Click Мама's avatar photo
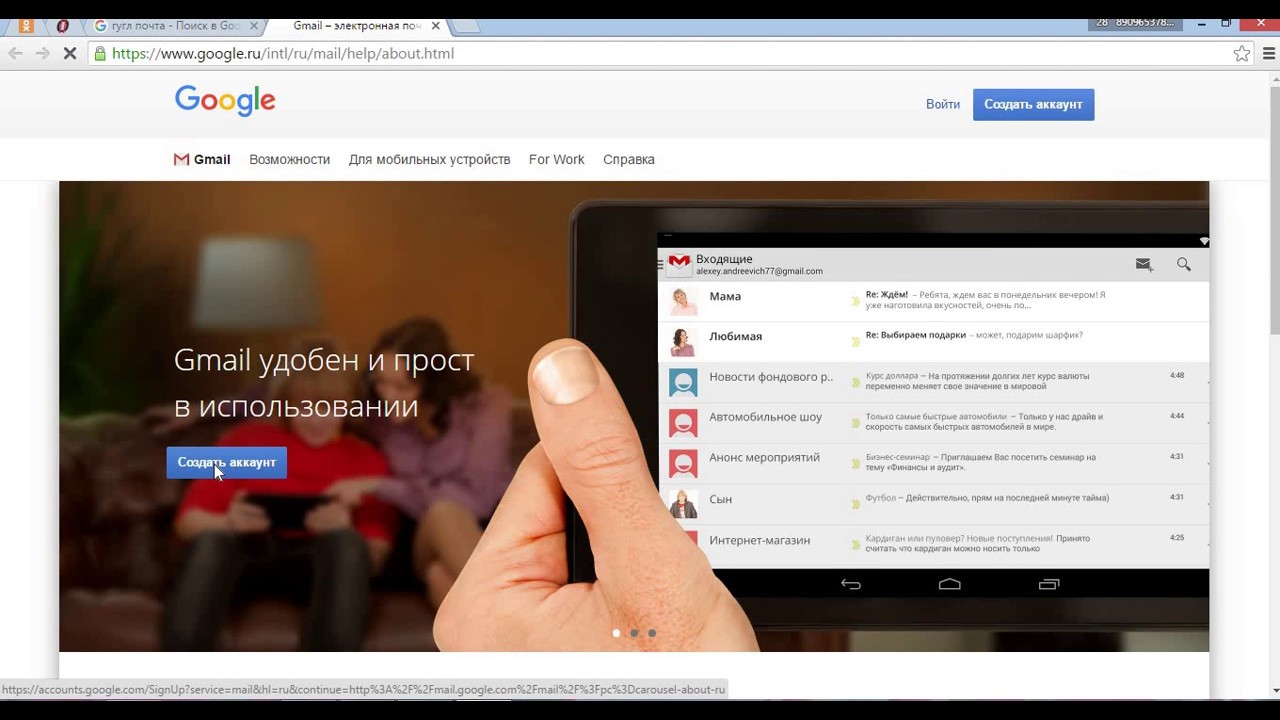The width and height of the screenshot is (1280, 720). pos(683,302)
